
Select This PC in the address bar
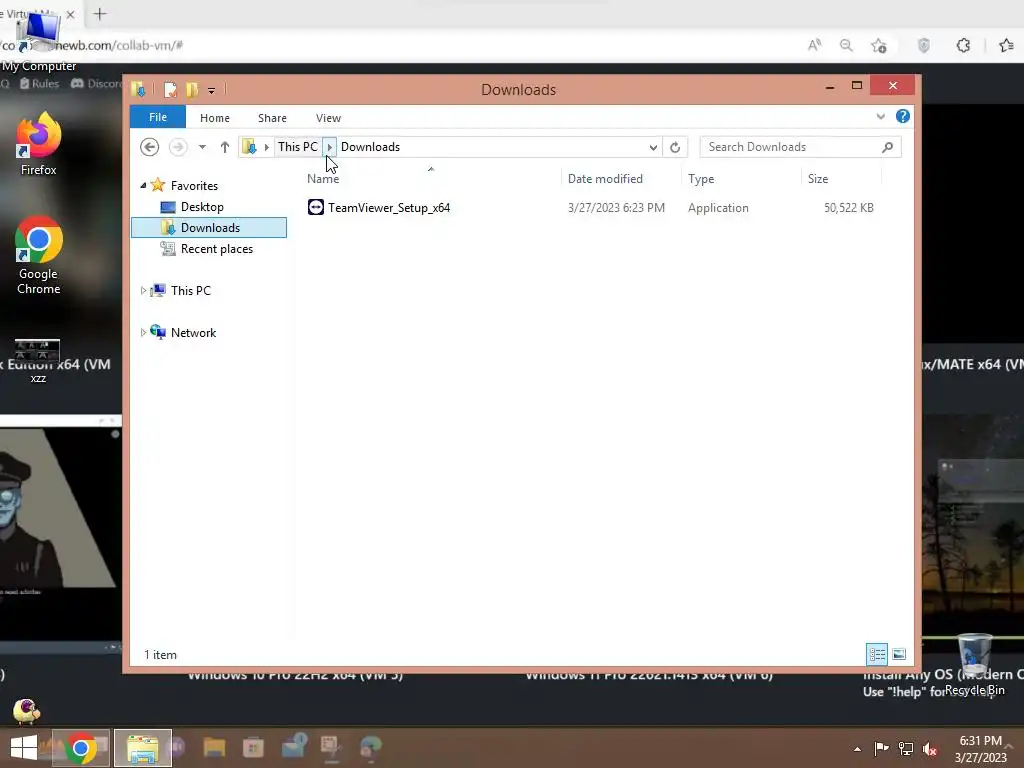pyautogui.click(x=298, y=147)
